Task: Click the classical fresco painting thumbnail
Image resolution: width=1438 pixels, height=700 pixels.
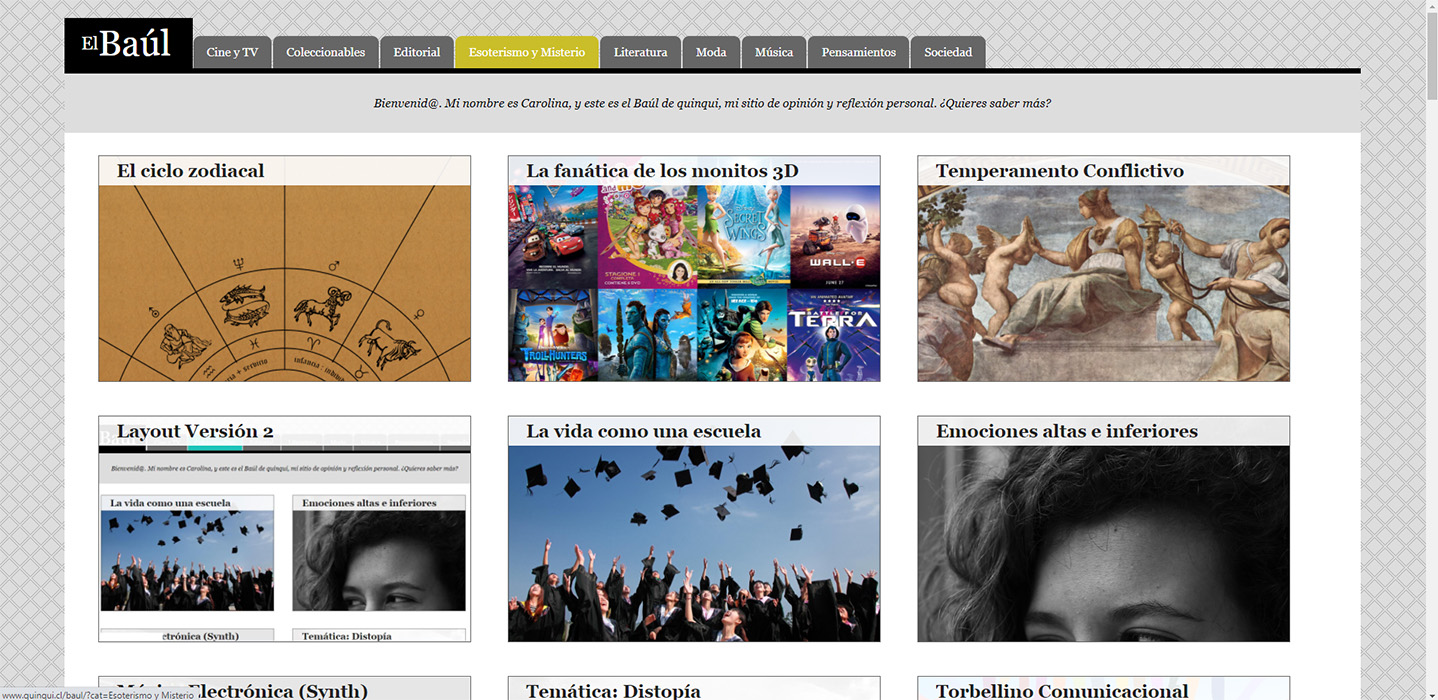Action: click(x=1104, y=283)
